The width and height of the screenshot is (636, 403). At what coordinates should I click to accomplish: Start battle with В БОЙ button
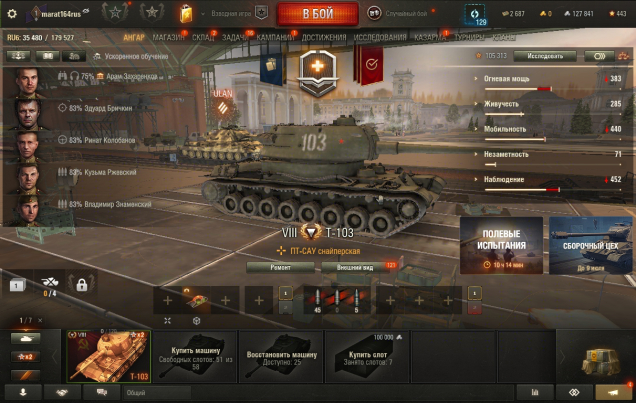[318, 14]
